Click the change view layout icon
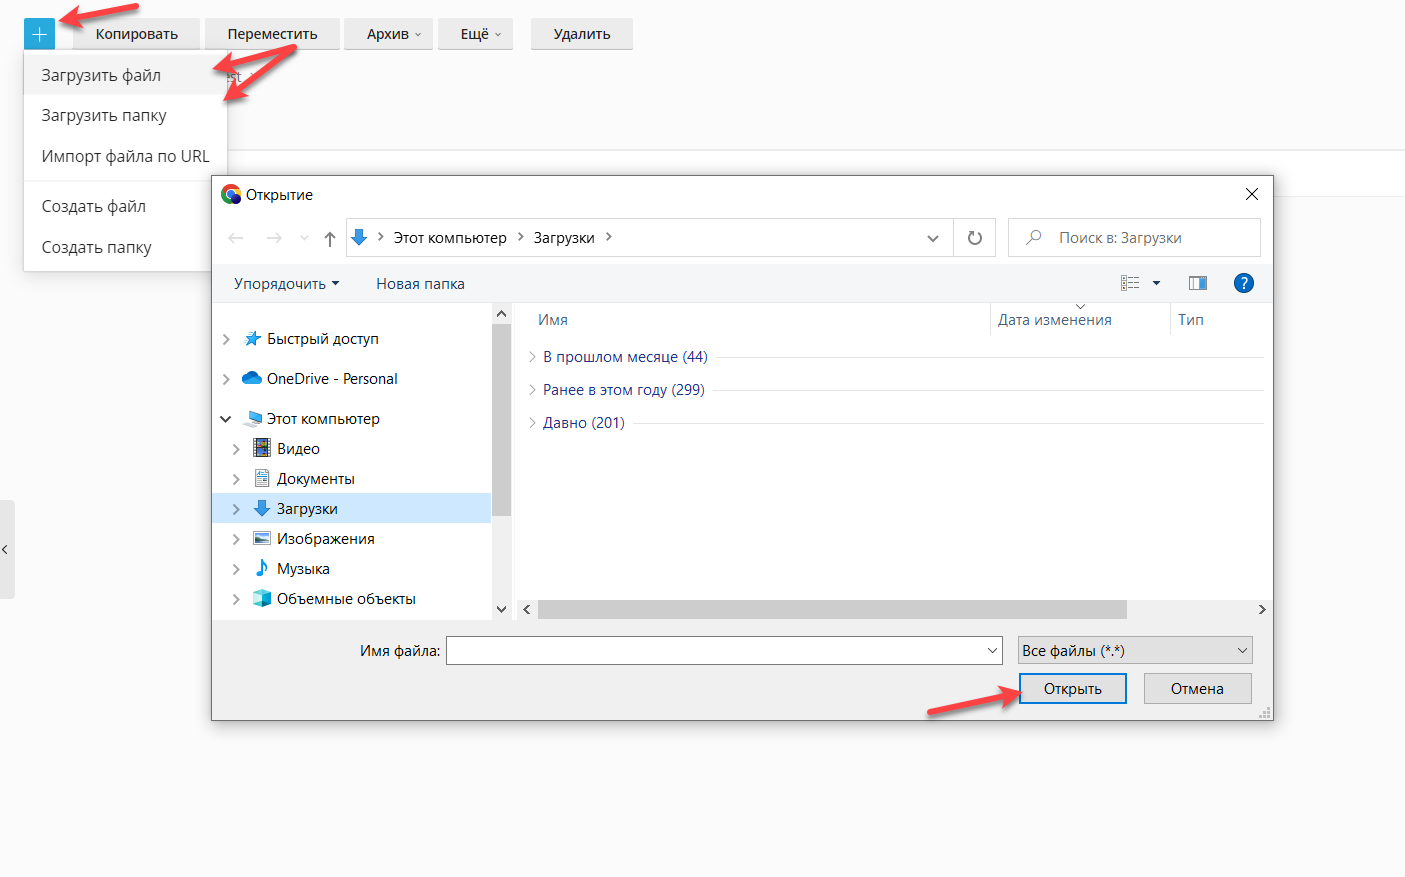 [x=1130, y=283]
